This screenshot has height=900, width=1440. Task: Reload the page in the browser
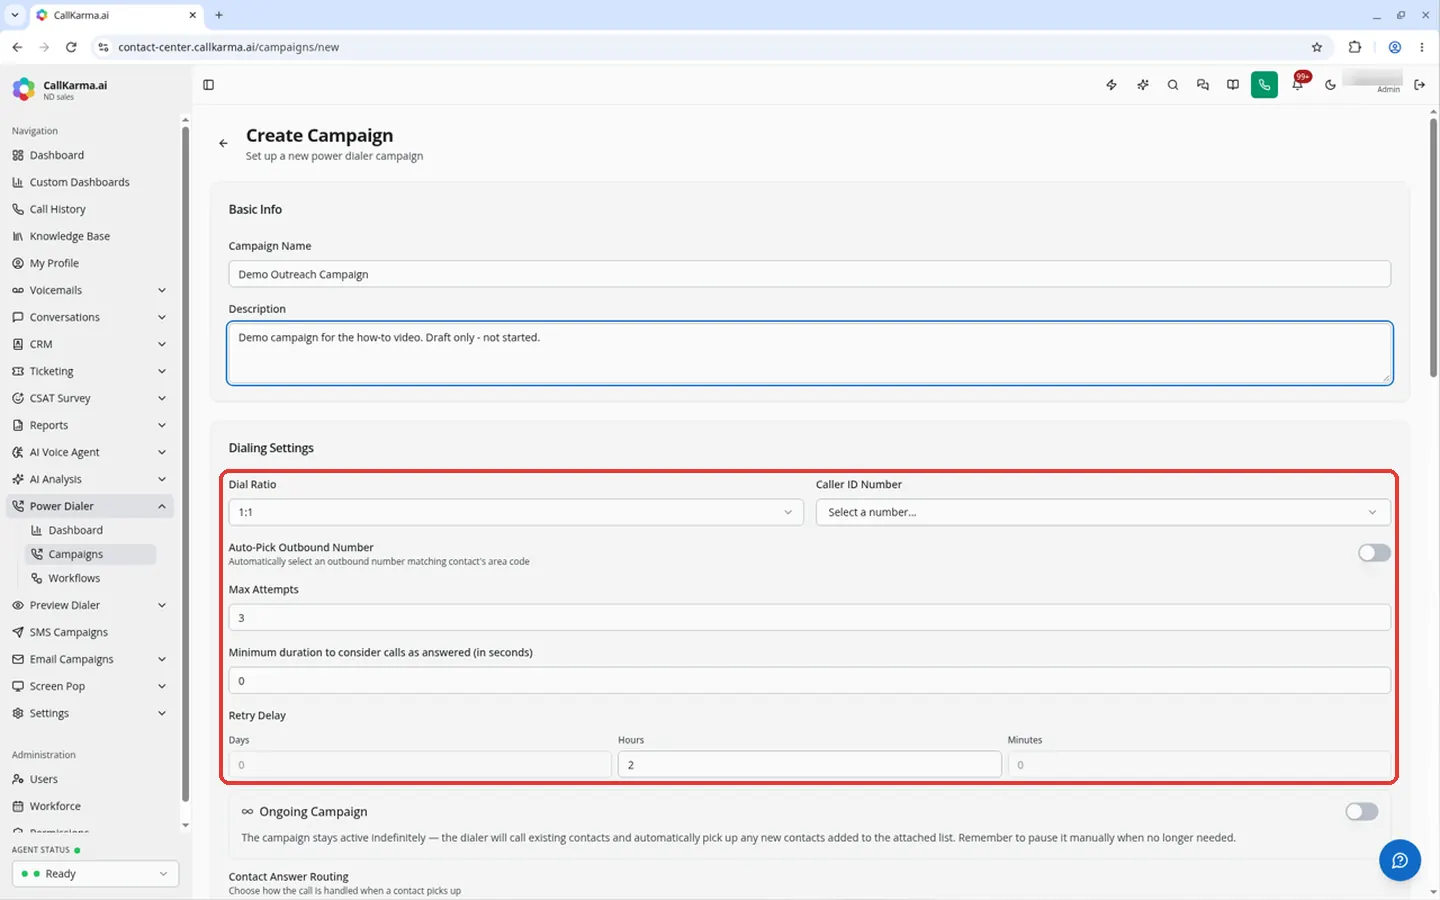(71, 47)
